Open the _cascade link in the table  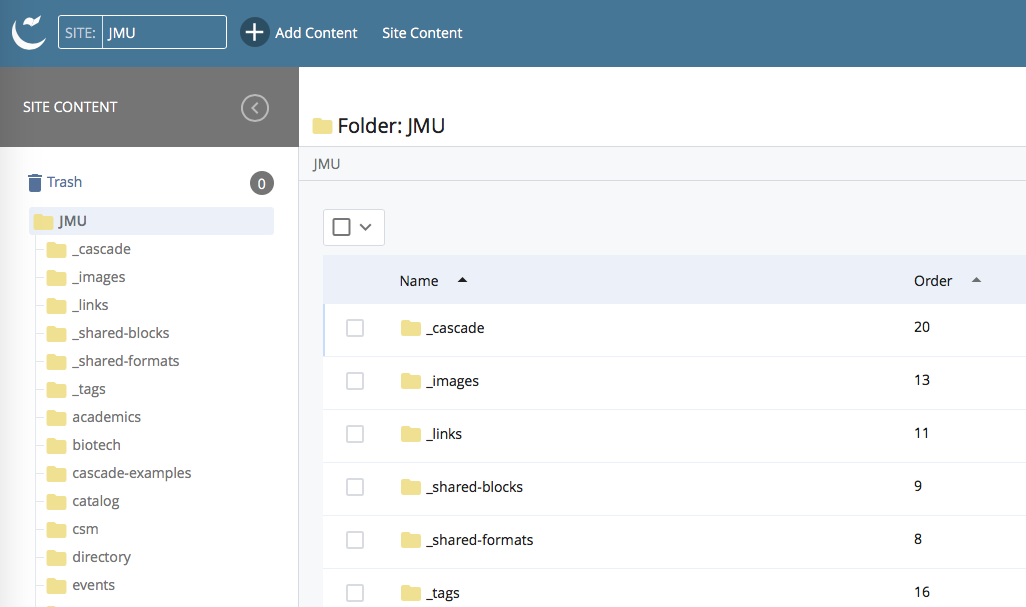[455, 328]
